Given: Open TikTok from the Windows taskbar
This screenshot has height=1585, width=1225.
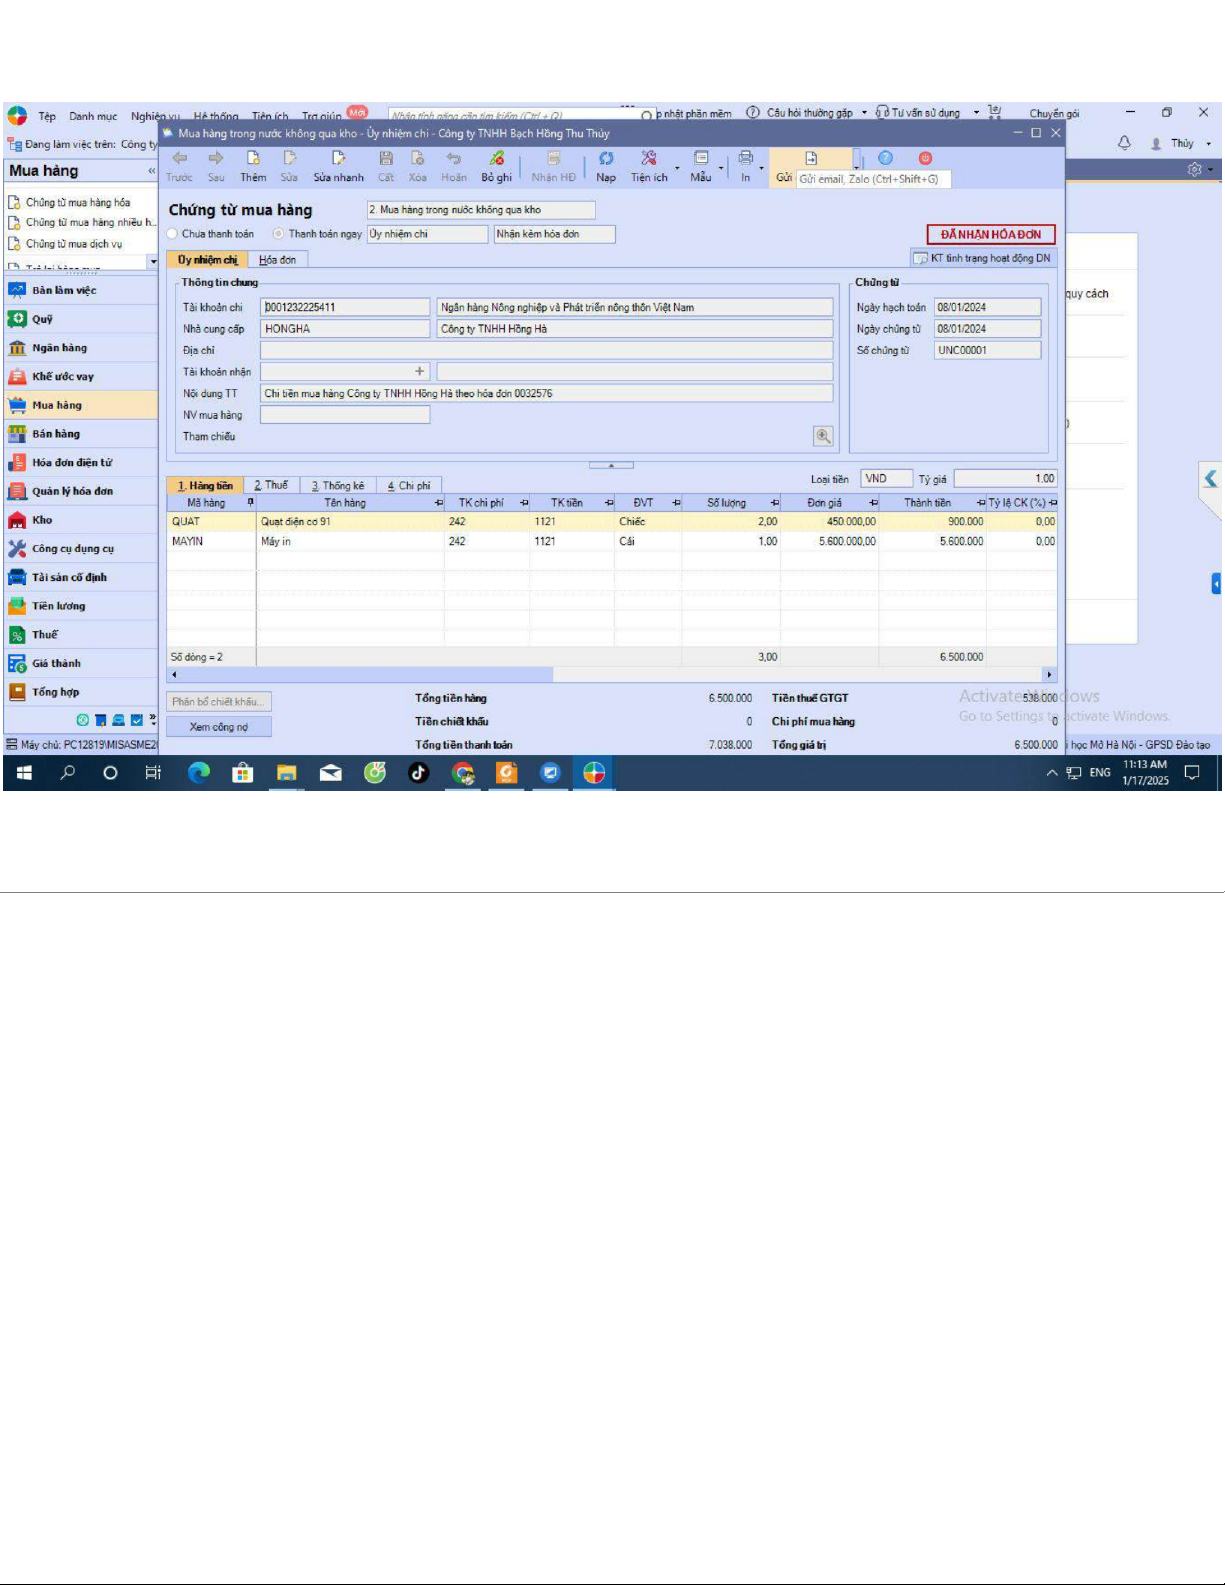Looking at the screenshot, I should click(418, 773).
